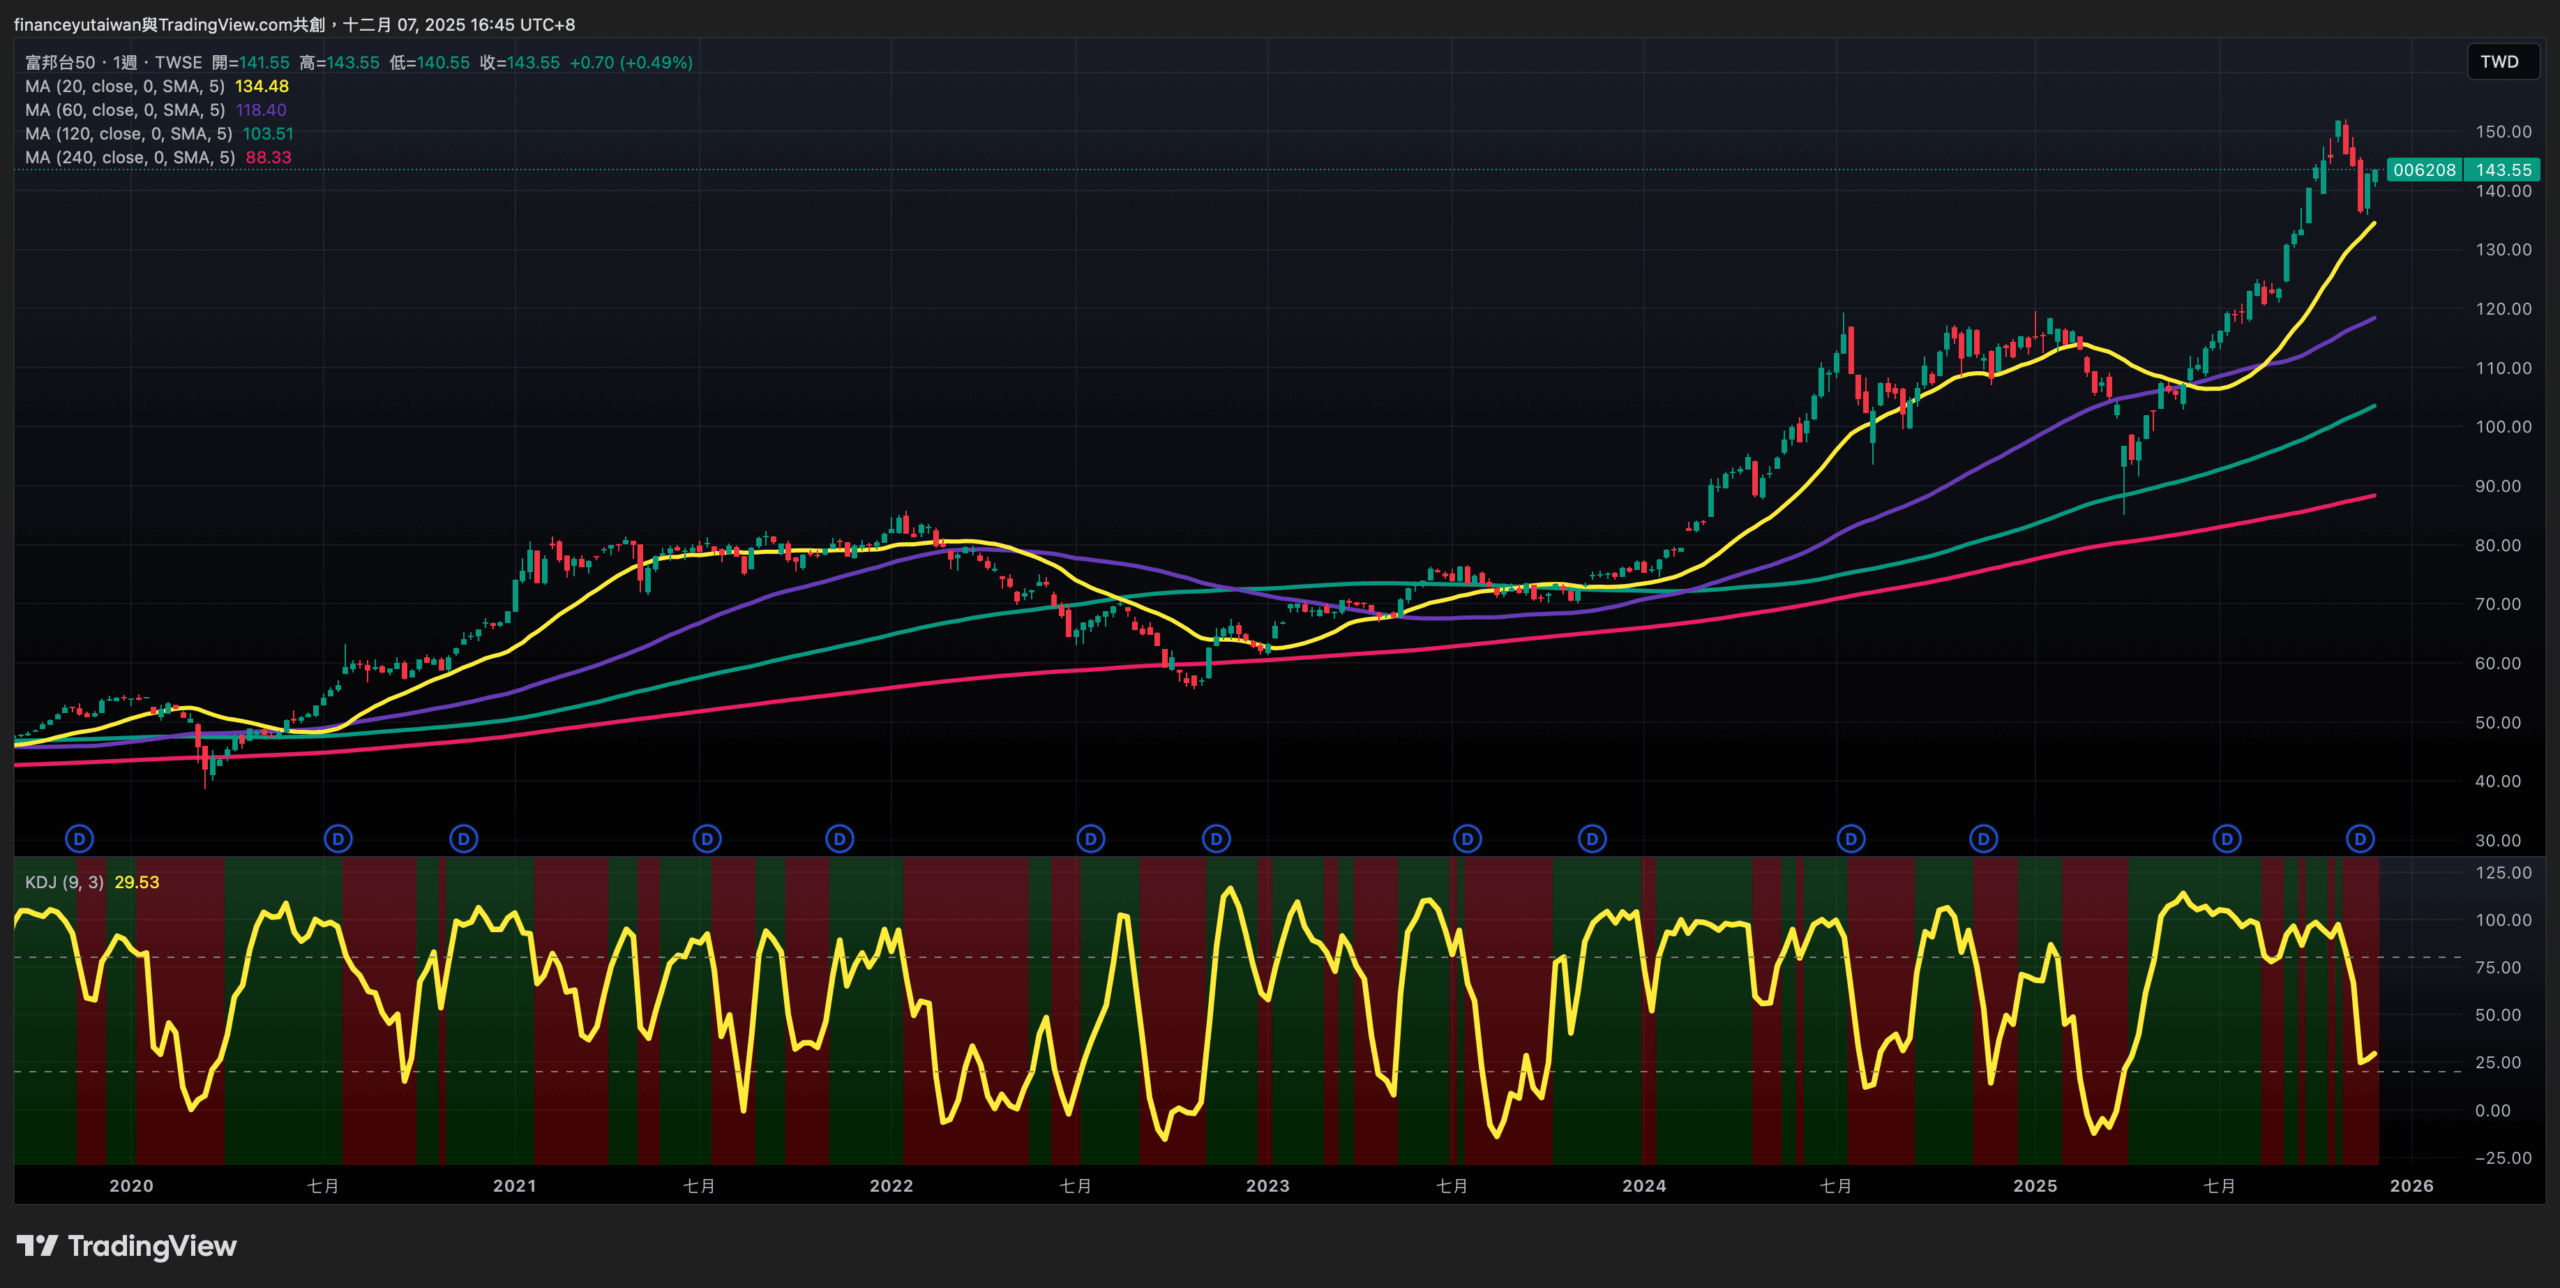Select the MA 20 indicator legend
2560x1288 pixels.
tap(124, 87)
